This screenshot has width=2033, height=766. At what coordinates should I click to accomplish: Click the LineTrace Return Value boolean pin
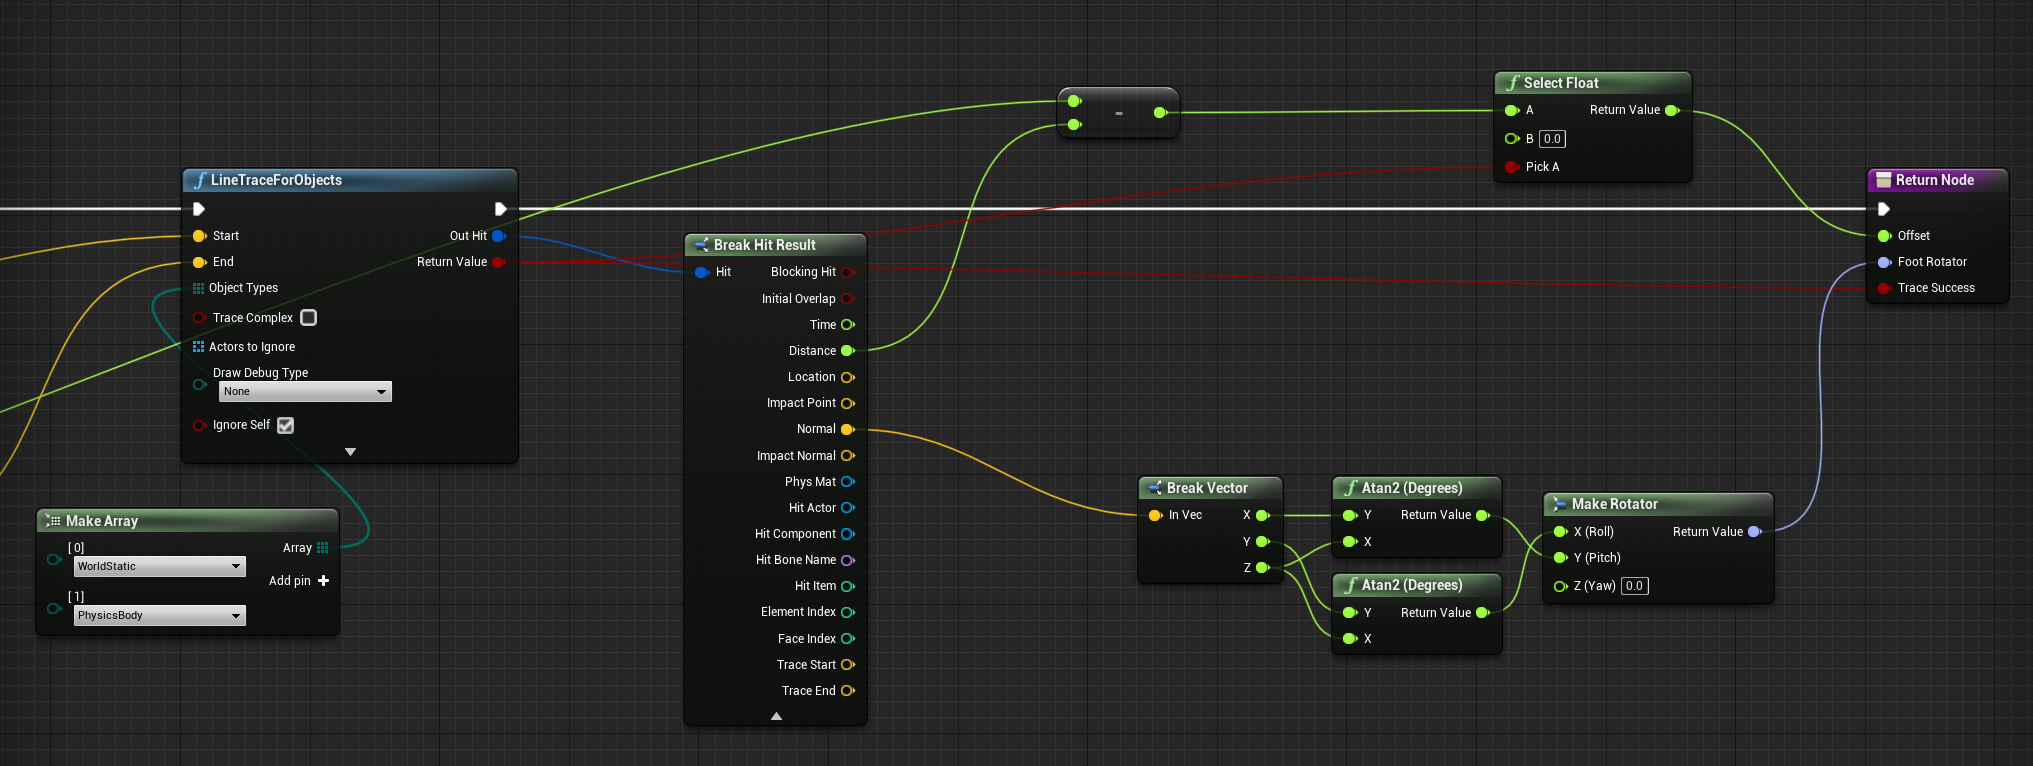click(499, 262)
